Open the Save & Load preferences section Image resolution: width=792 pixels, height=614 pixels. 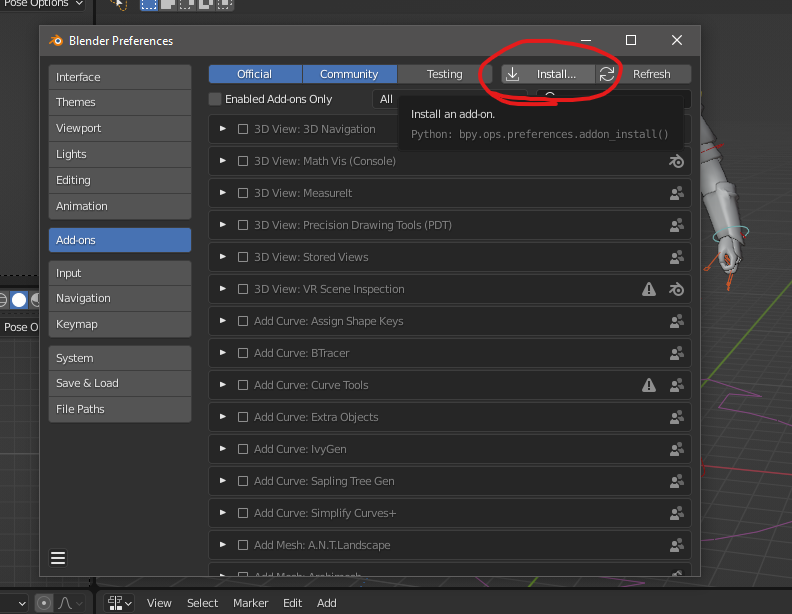click(x=120, y=383)
